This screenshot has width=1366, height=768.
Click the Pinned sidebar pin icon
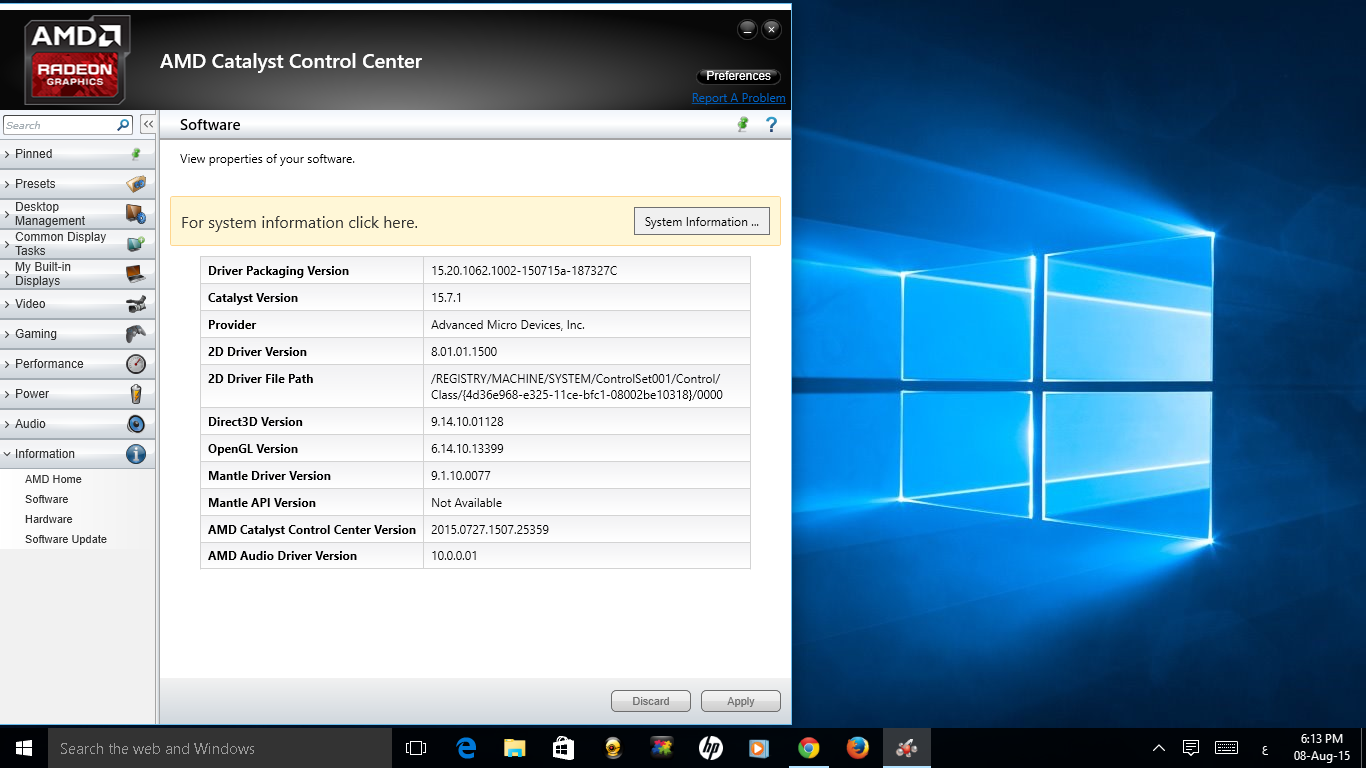point(136,154)
